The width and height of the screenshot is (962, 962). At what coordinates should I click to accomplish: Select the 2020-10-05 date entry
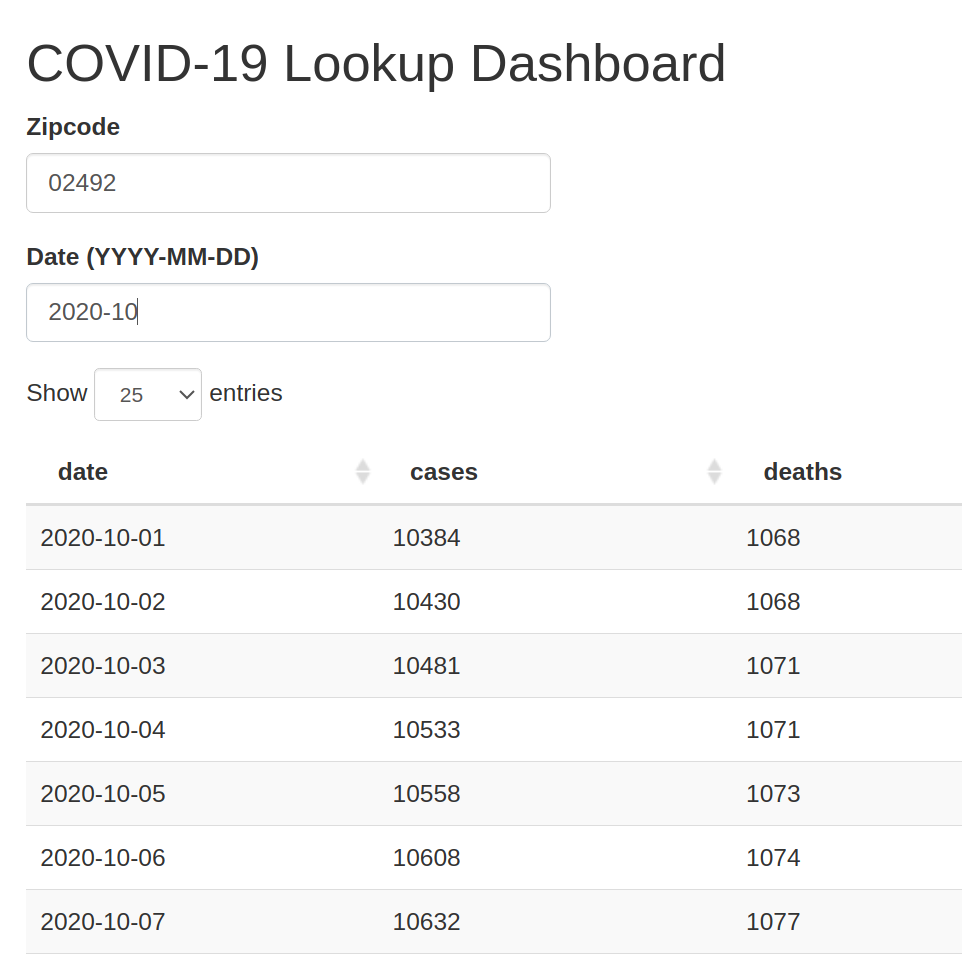(103, 794)
